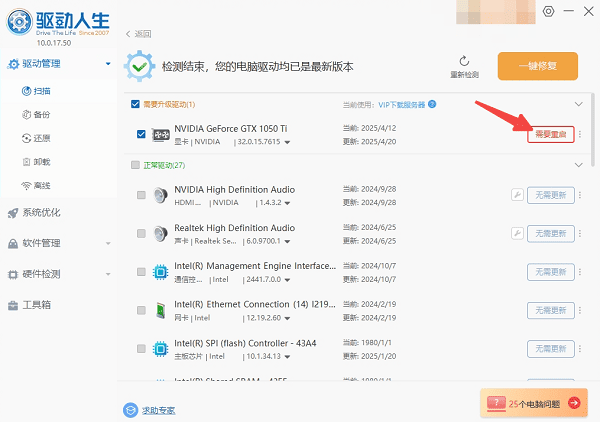The height and width of the screenshot is (422, 600).
Task: Uncheck the NVIDIA GeForce GTX 1050 Ti checkbox
Action: tap(141, 134)
